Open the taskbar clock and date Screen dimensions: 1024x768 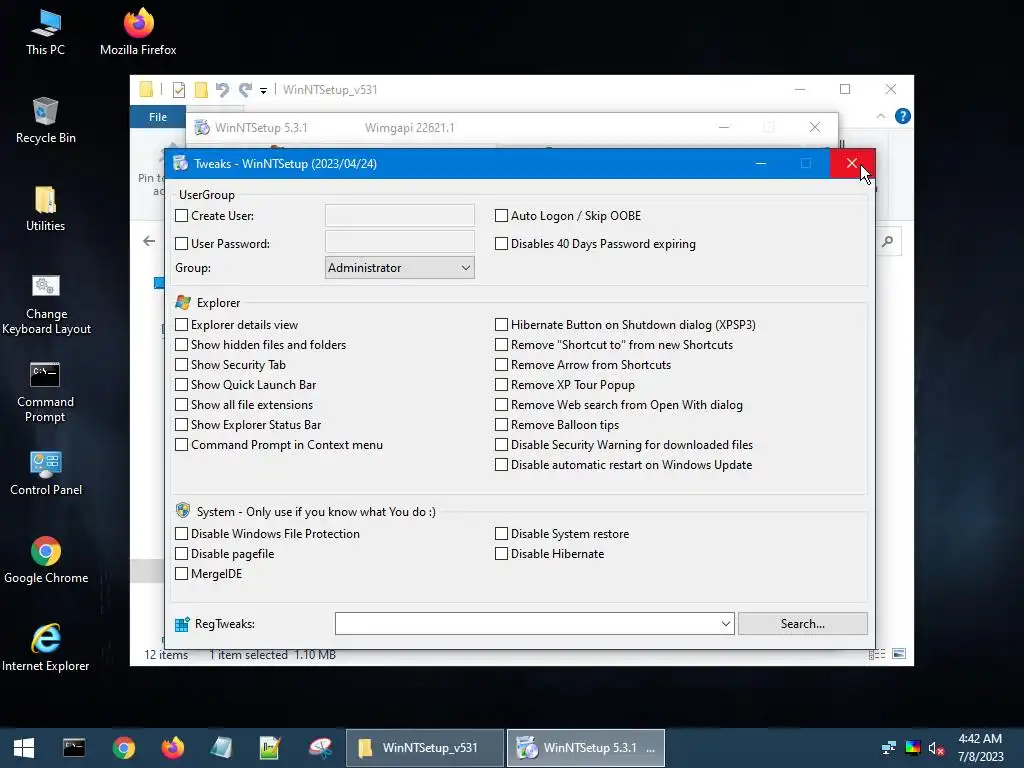980,748
